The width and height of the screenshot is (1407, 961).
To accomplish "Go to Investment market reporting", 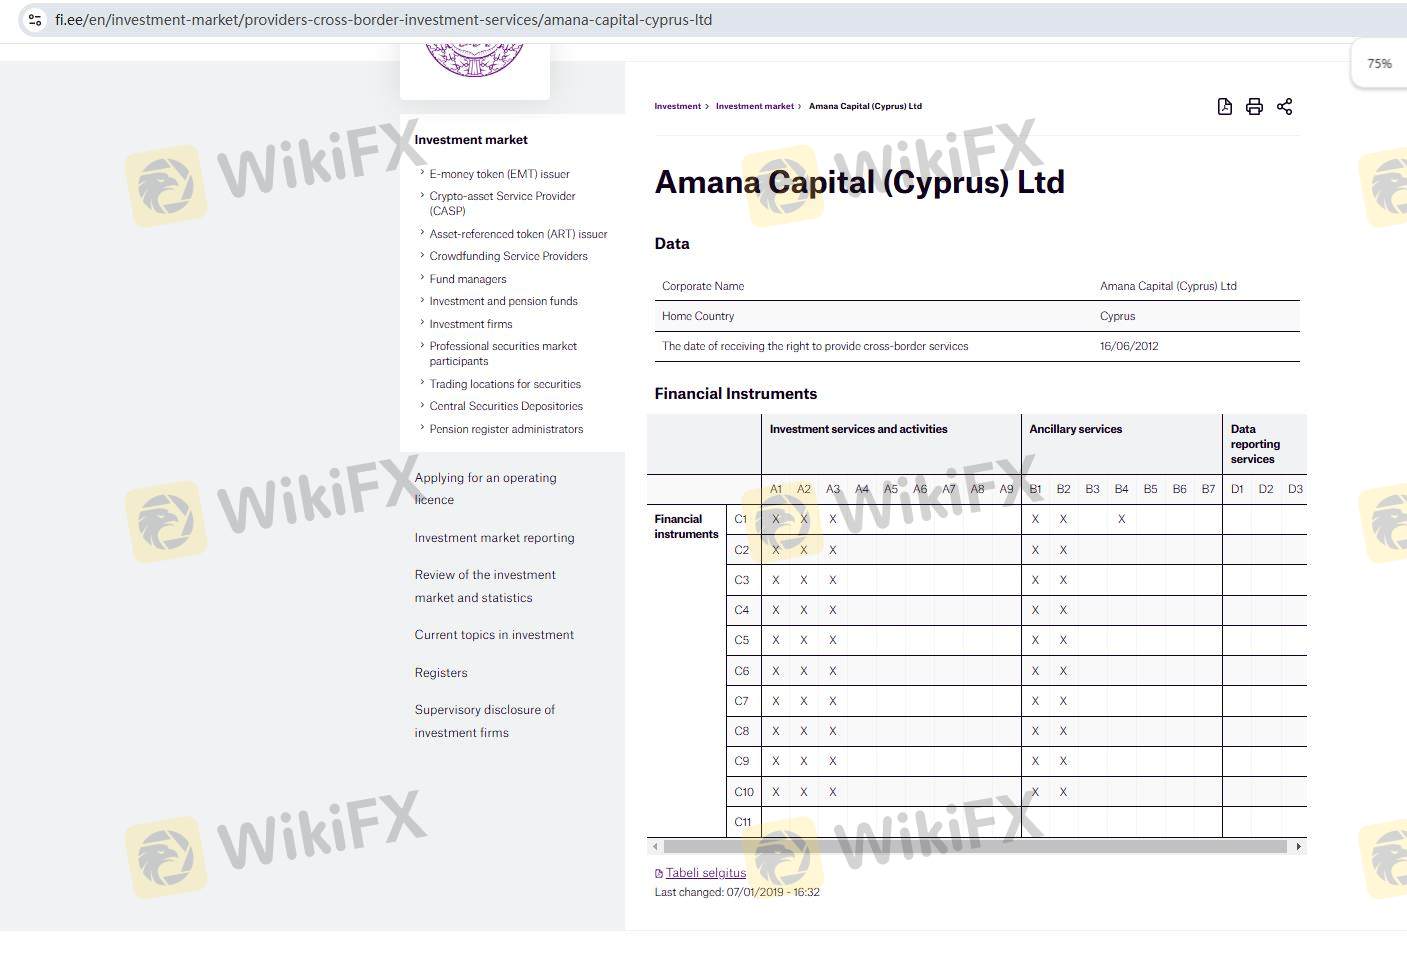I will point(494,538).
